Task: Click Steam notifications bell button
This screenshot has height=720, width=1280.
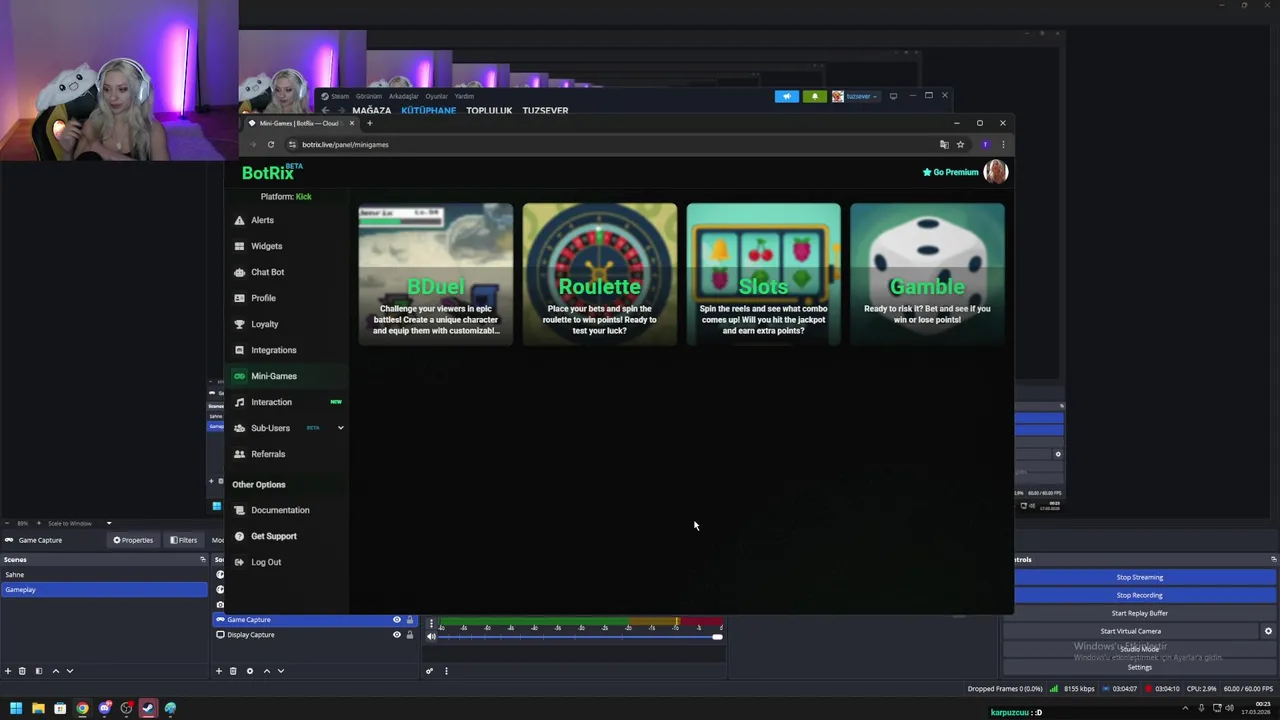Action: (x=814, y=96)
